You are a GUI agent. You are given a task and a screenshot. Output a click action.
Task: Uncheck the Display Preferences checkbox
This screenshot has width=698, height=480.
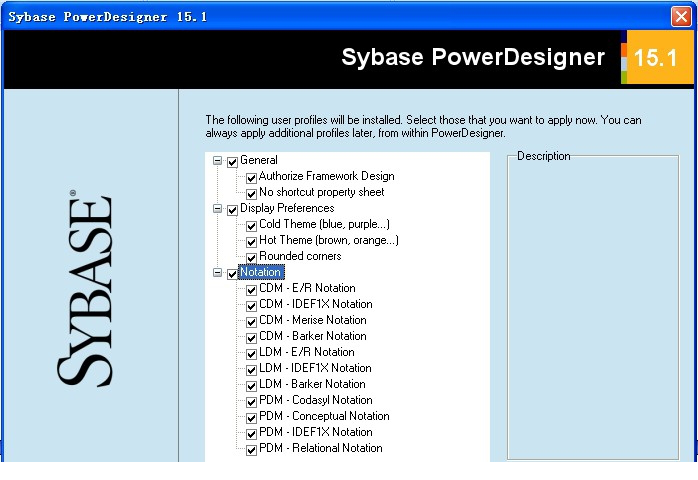[x=232, y=210]
